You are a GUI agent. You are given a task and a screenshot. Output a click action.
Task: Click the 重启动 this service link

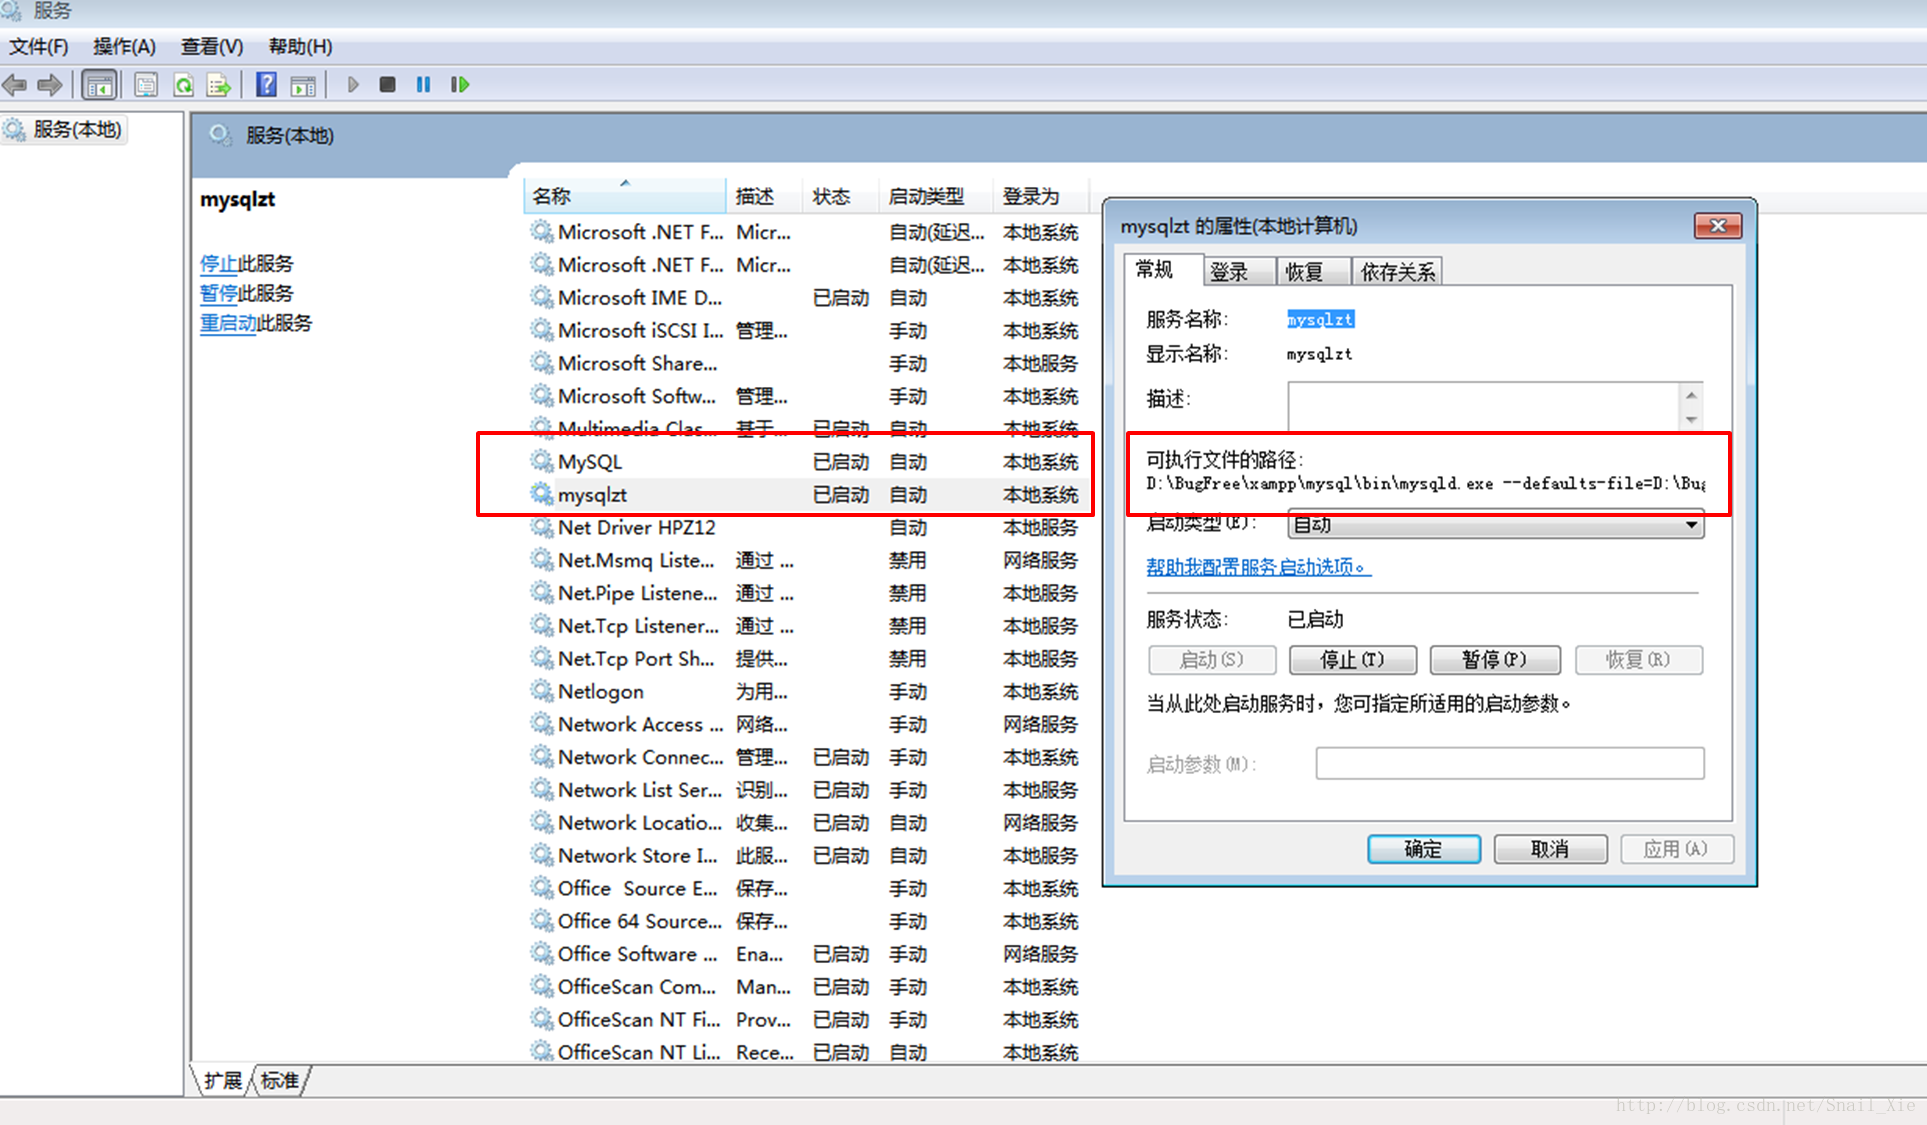pyautogui.click(x=228, y=323)
